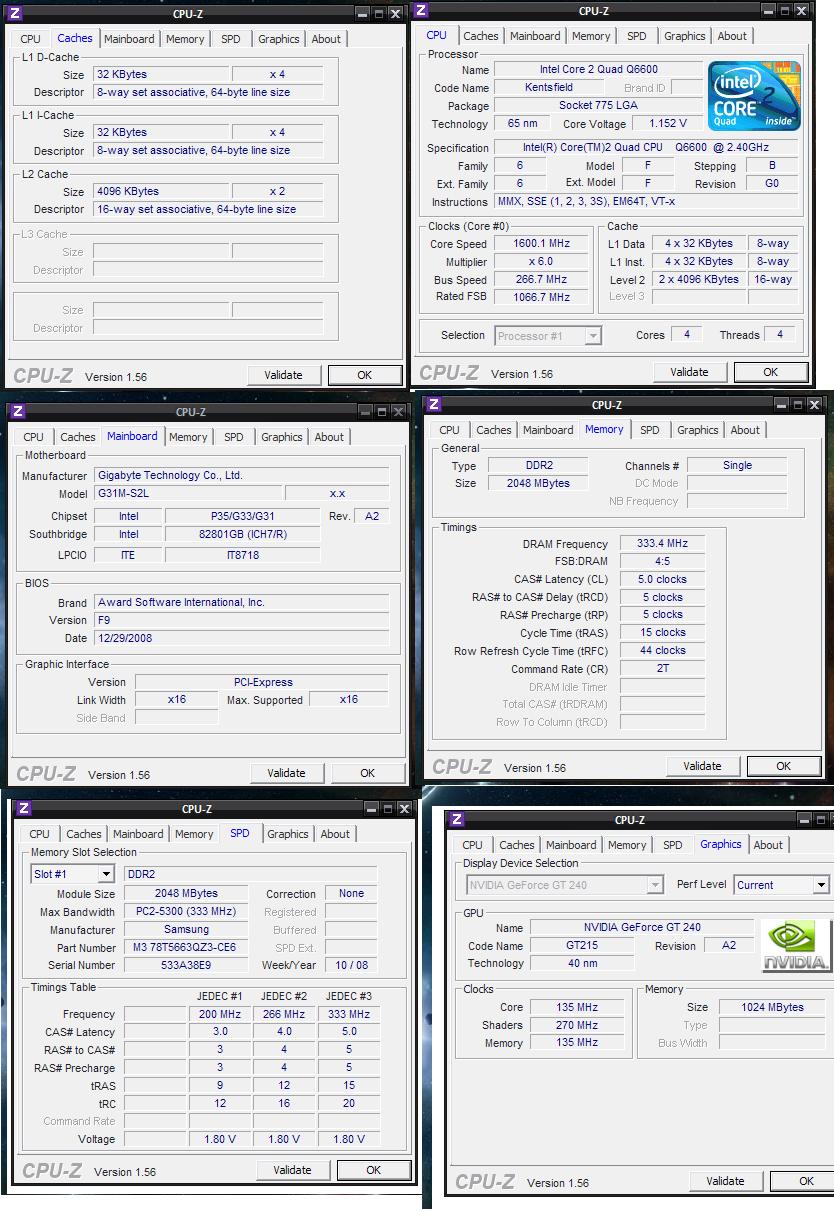This screenshot has height=1211, width=834.
Task: Click the DRAM Frequency 333.4 MHz value
Action: 663,544
